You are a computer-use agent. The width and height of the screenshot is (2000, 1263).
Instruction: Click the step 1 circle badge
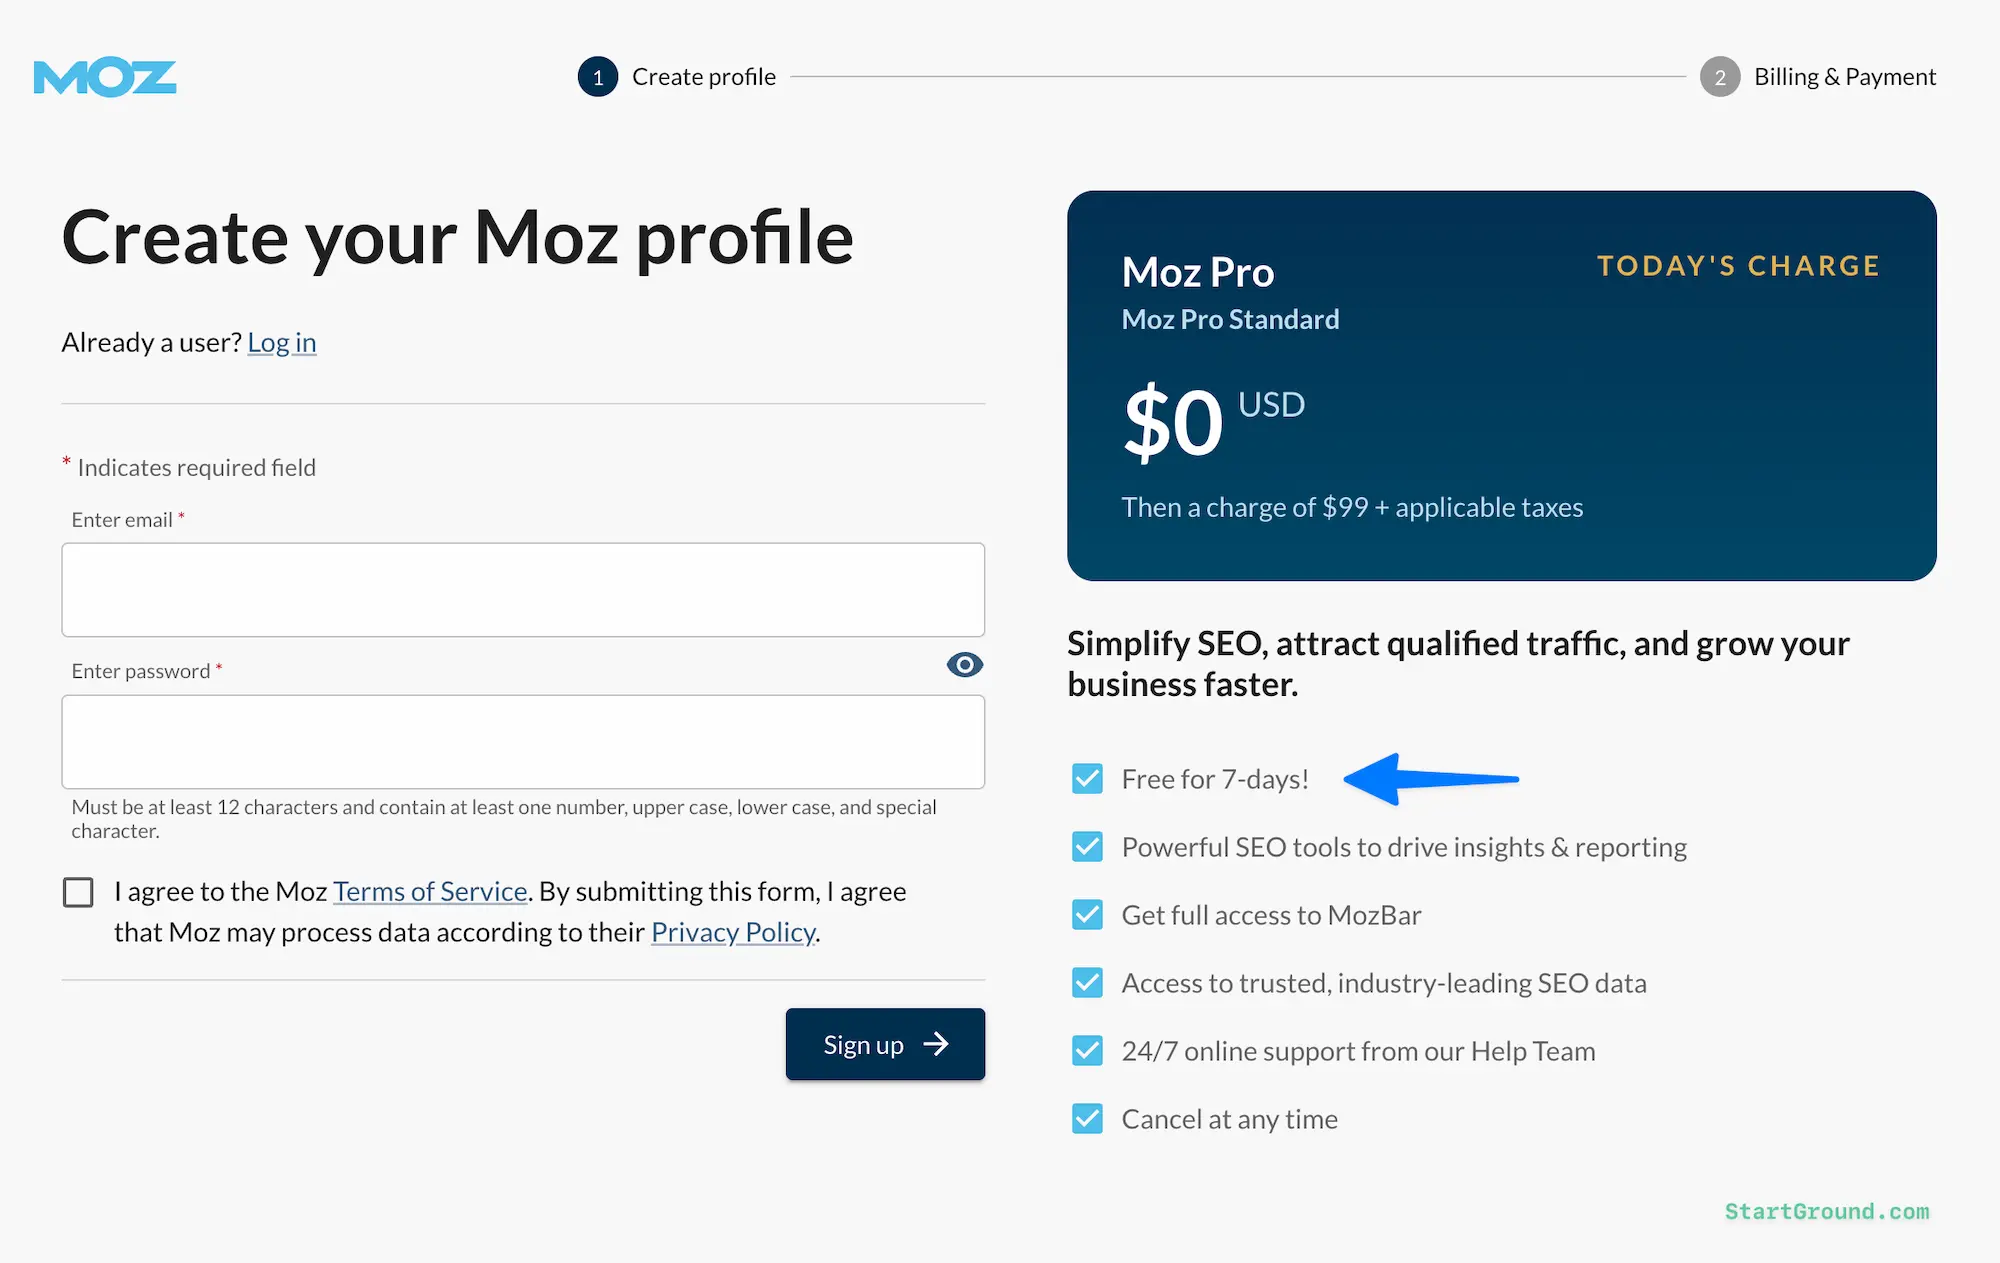tap(598, 77)
